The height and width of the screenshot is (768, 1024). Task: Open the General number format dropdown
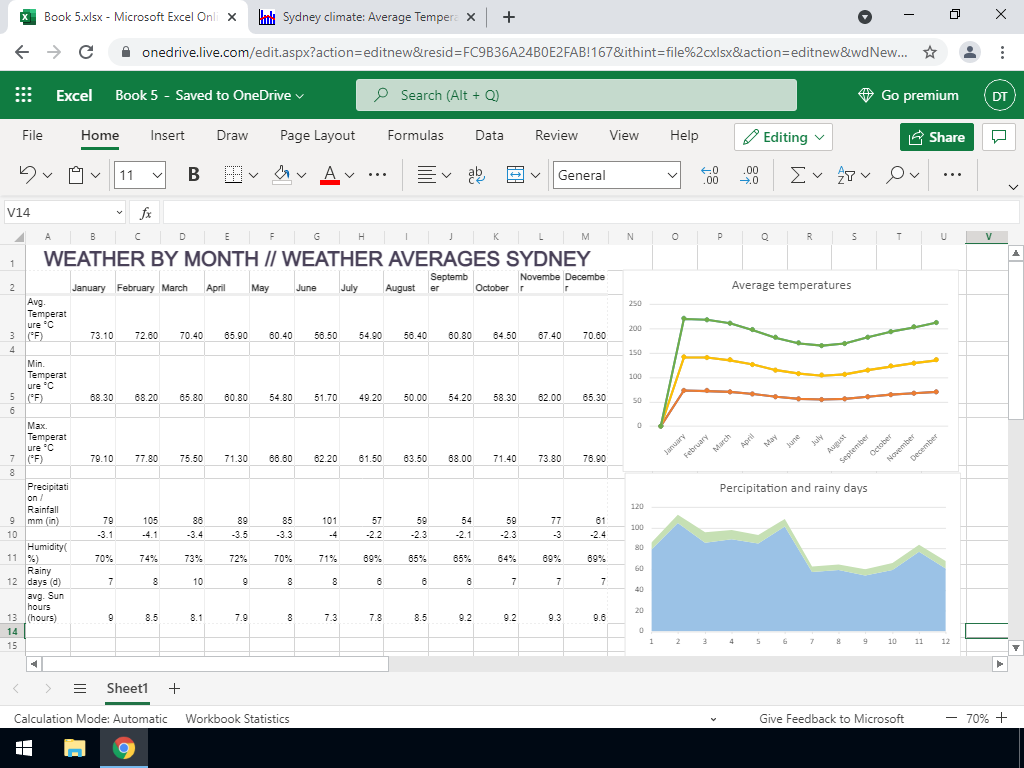coord(617,175)
